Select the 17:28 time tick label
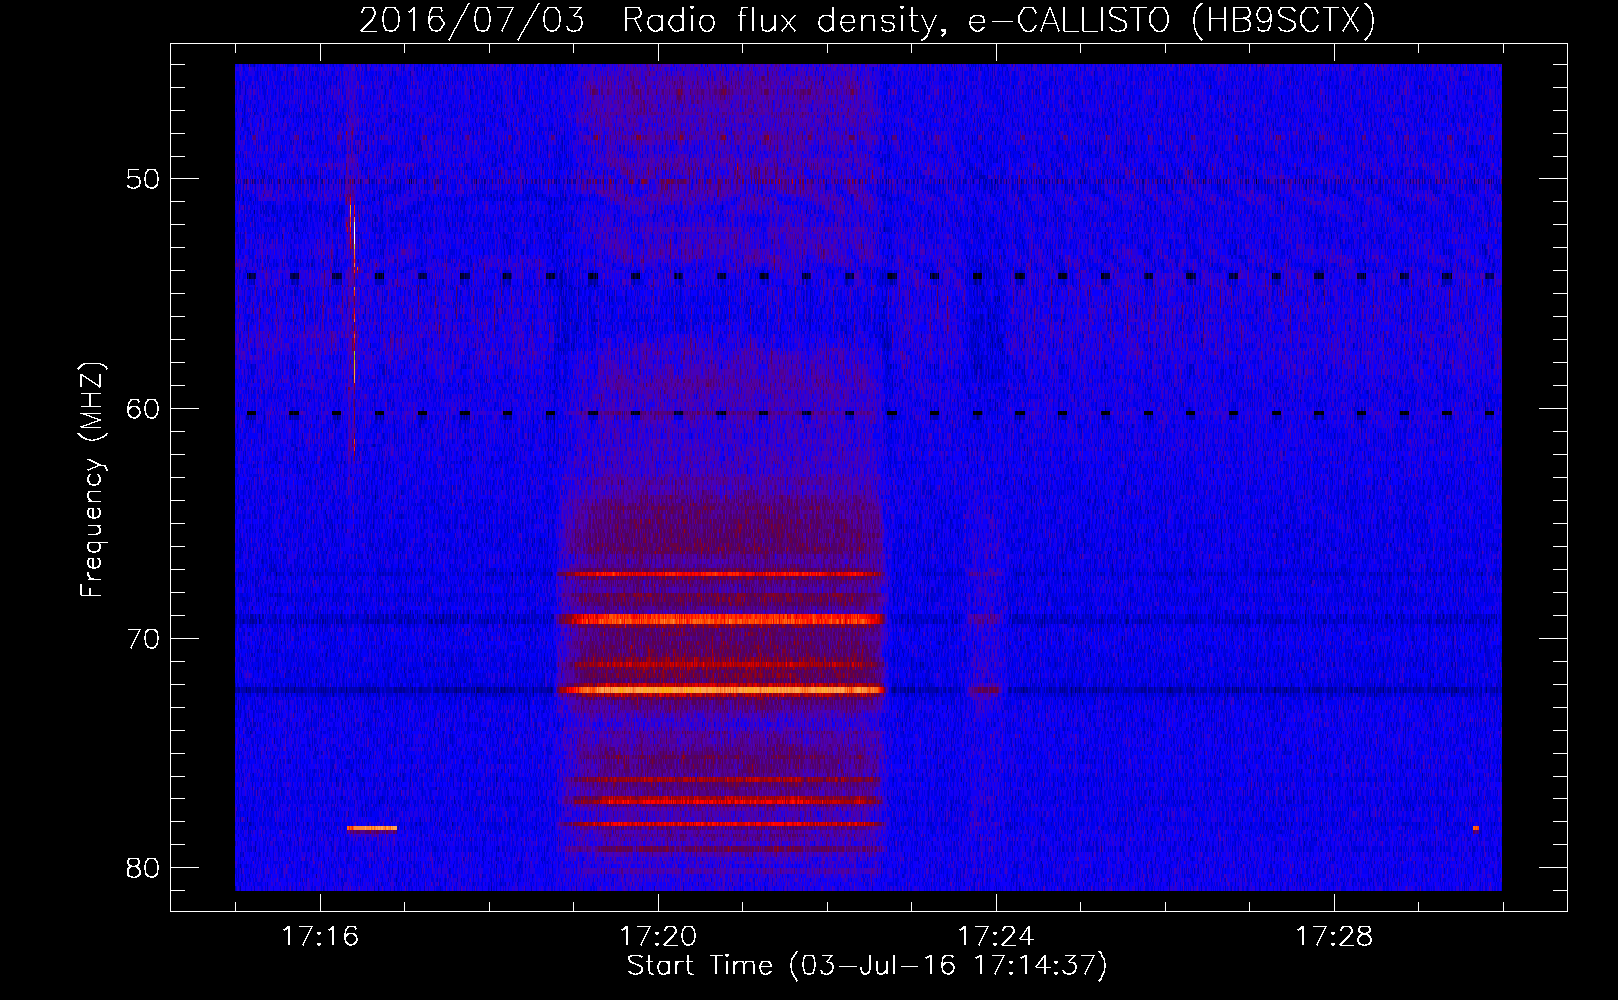Viewport: 1618px width, 1000px height. pyautogui.click(x=1334, y=936)
